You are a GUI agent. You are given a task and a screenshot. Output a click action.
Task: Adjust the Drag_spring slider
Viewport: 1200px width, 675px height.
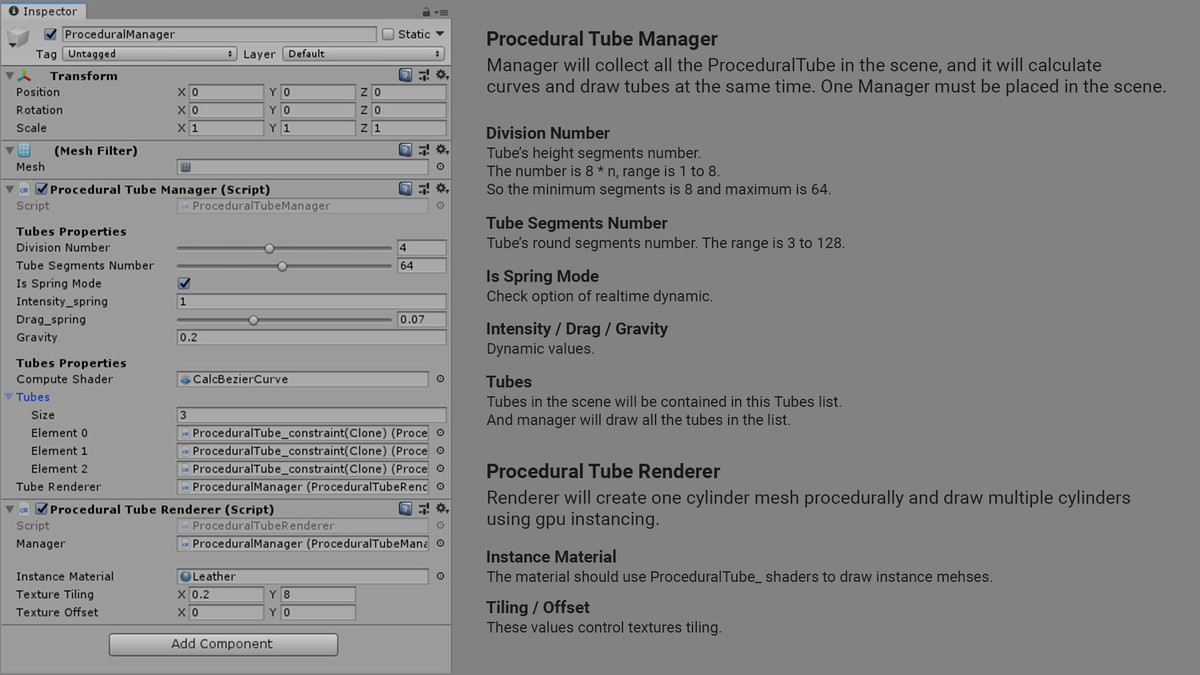(284, 319)
